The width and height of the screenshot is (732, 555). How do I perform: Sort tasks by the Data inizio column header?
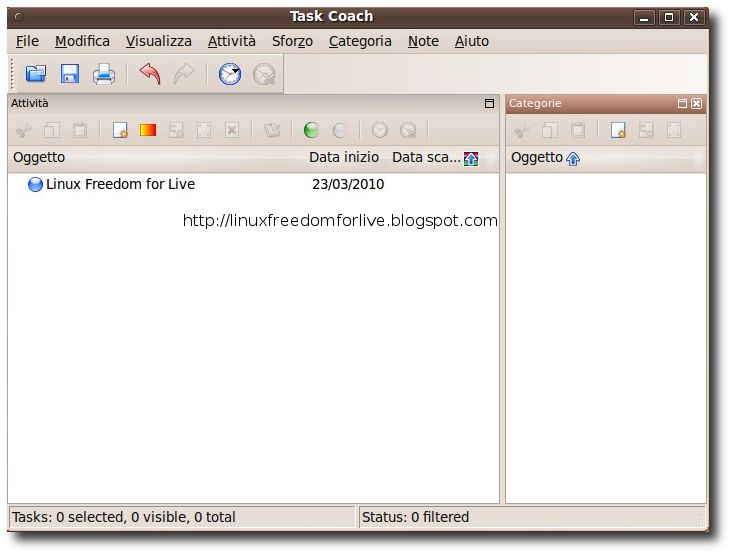coord(344,157)
